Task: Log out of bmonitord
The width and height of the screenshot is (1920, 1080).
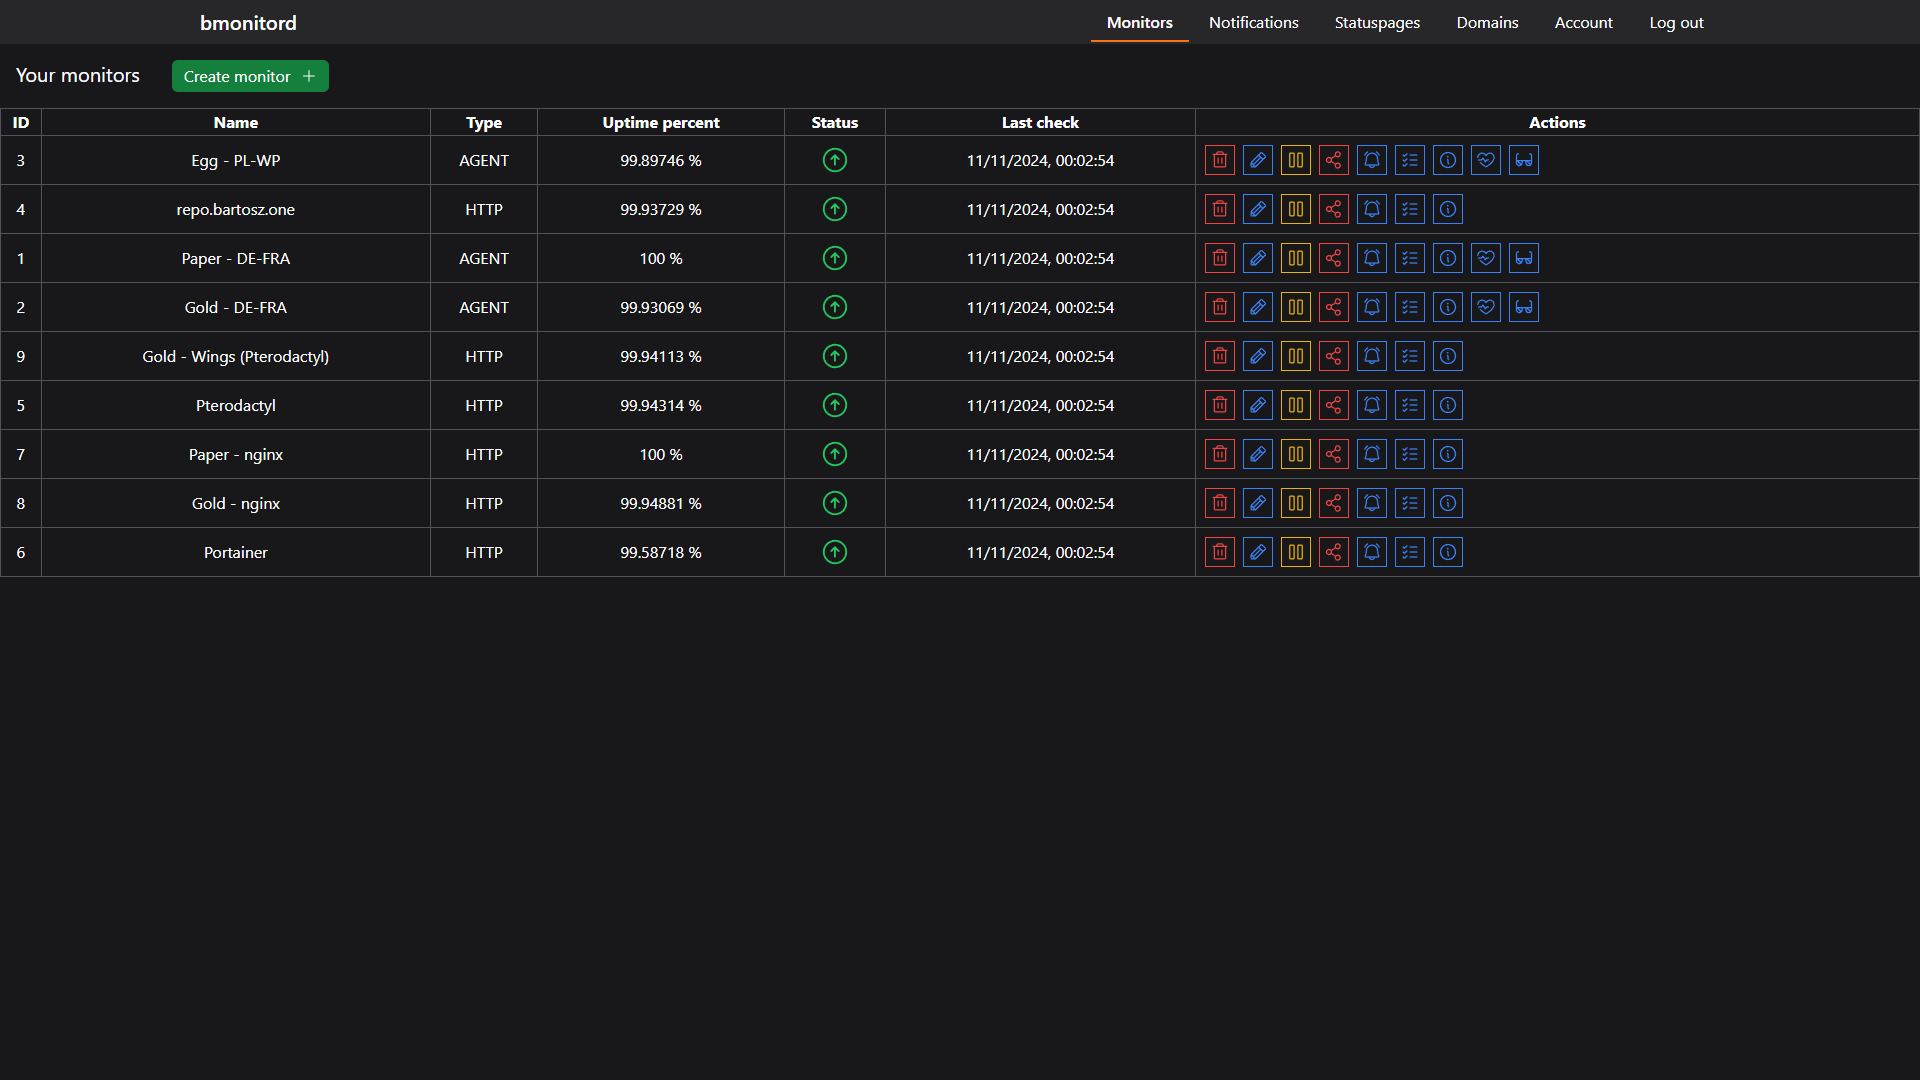Action: (x=1676, y=22)
